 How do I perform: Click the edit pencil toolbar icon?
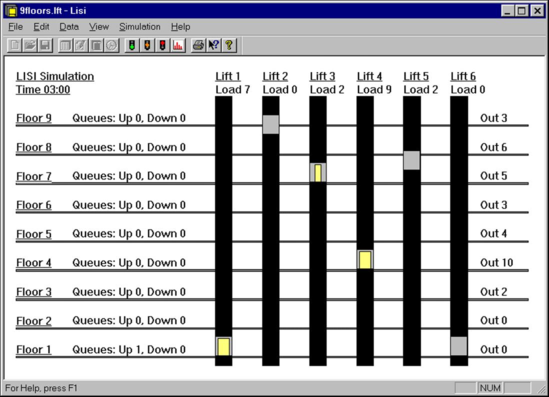[x=81, y=46]
